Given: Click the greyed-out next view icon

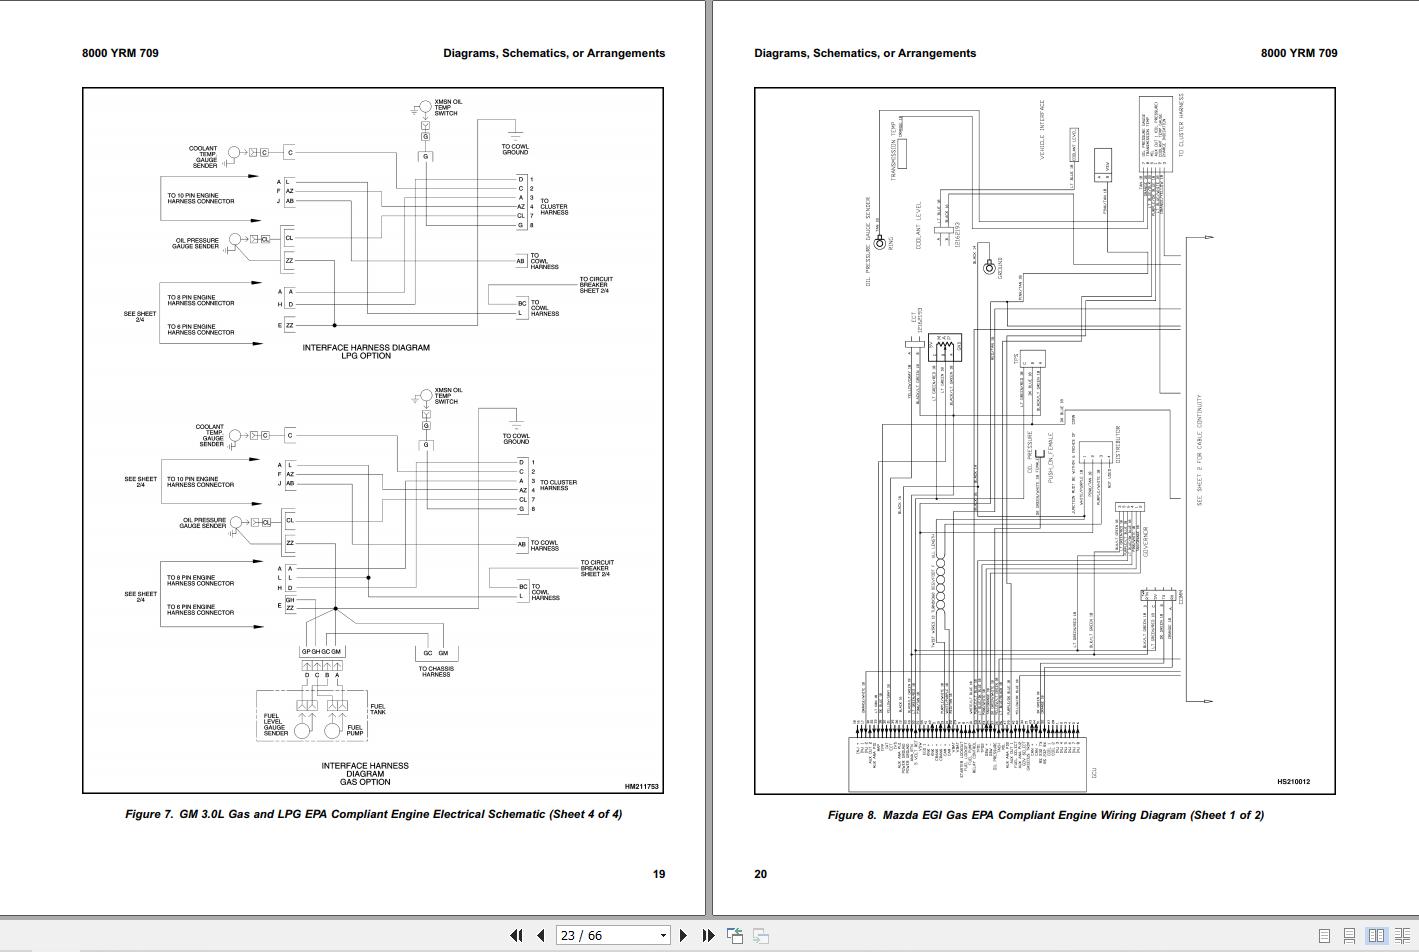Looking at the screenshot, I should [761, 935].
